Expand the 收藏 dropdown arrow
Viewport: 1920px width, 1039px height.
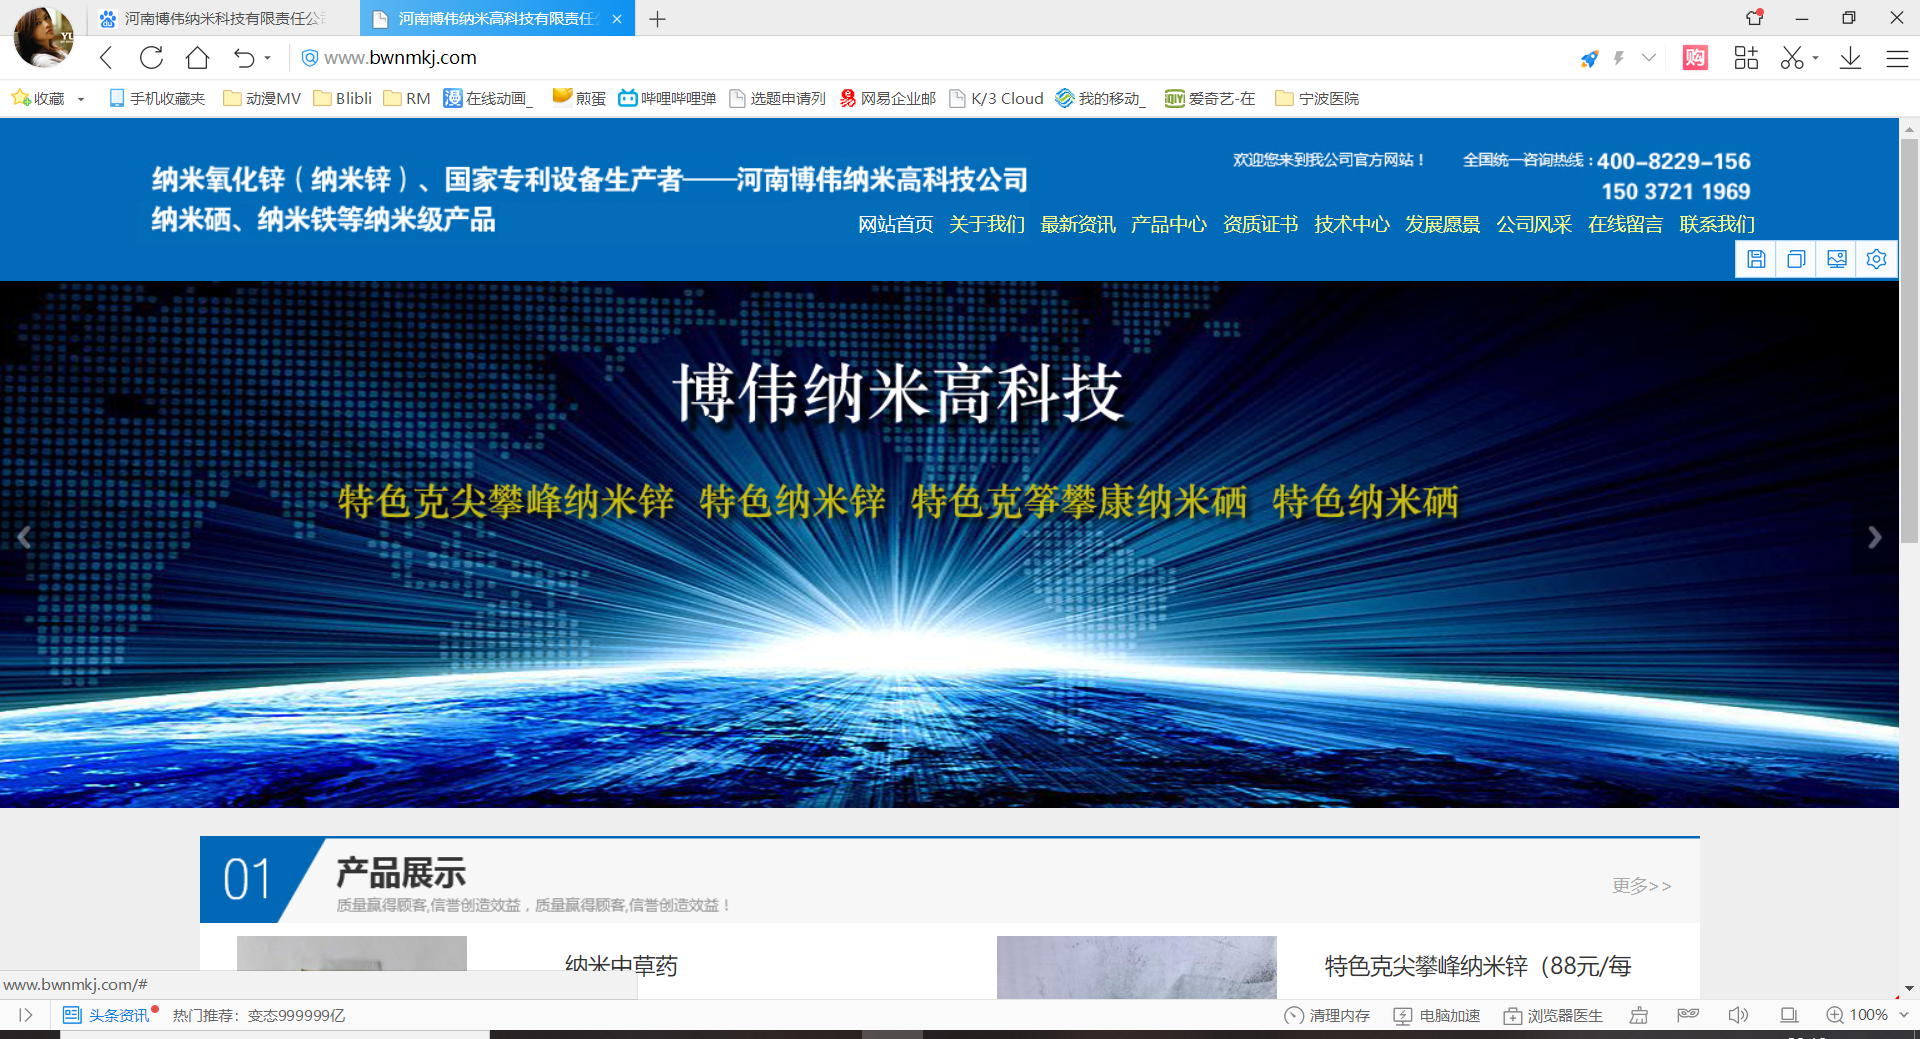point(81,99)
